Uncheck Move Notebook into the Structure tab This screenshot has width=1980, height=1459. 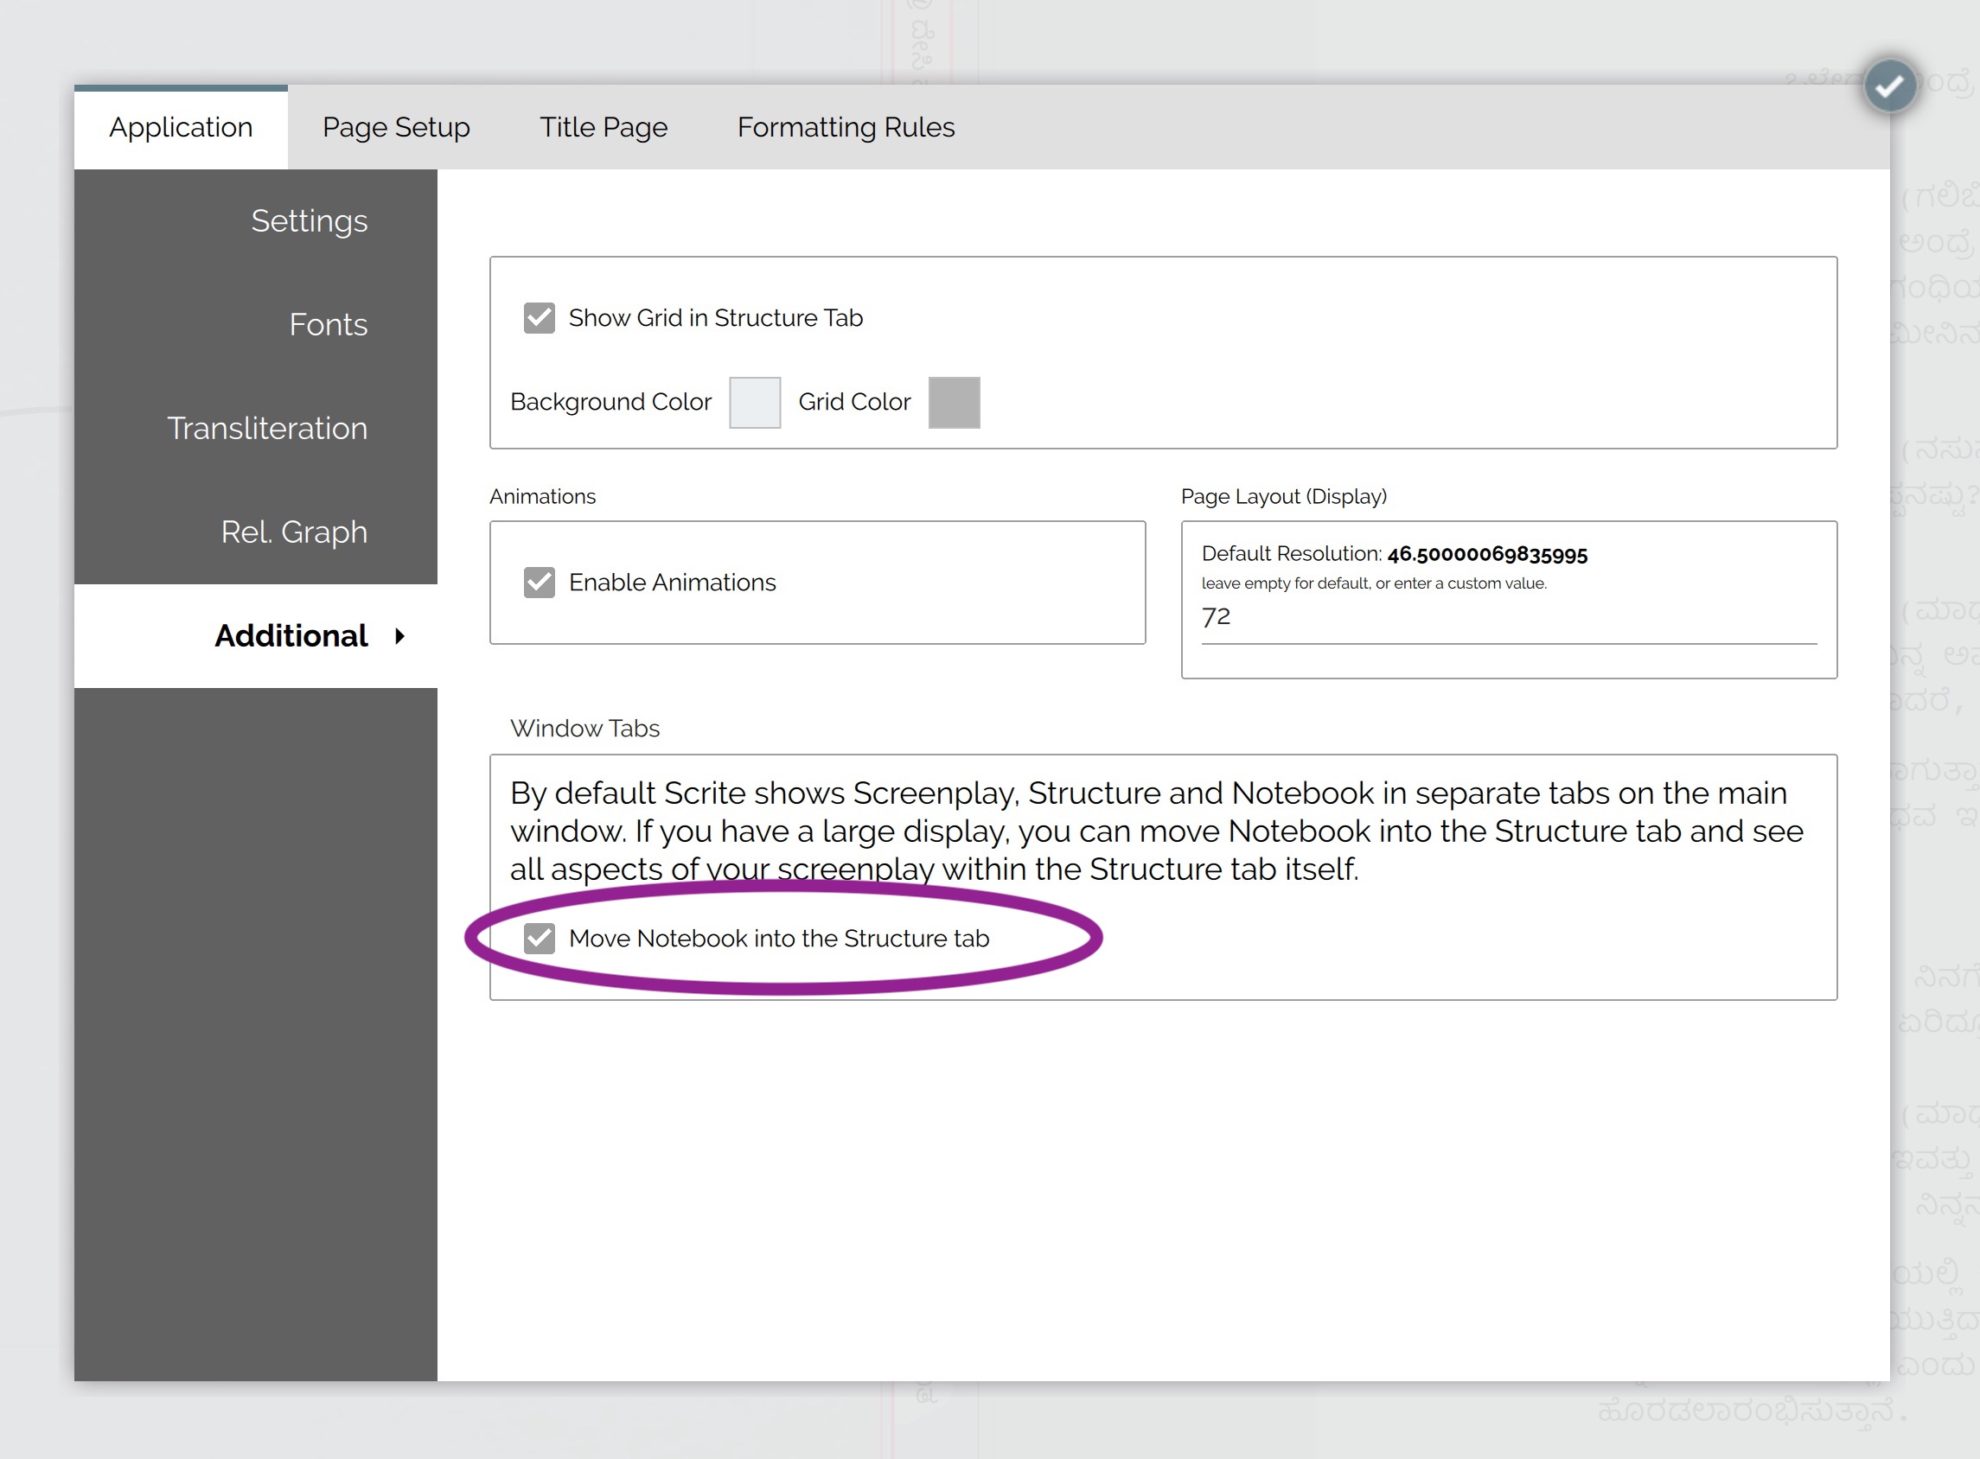coord(539,938)
